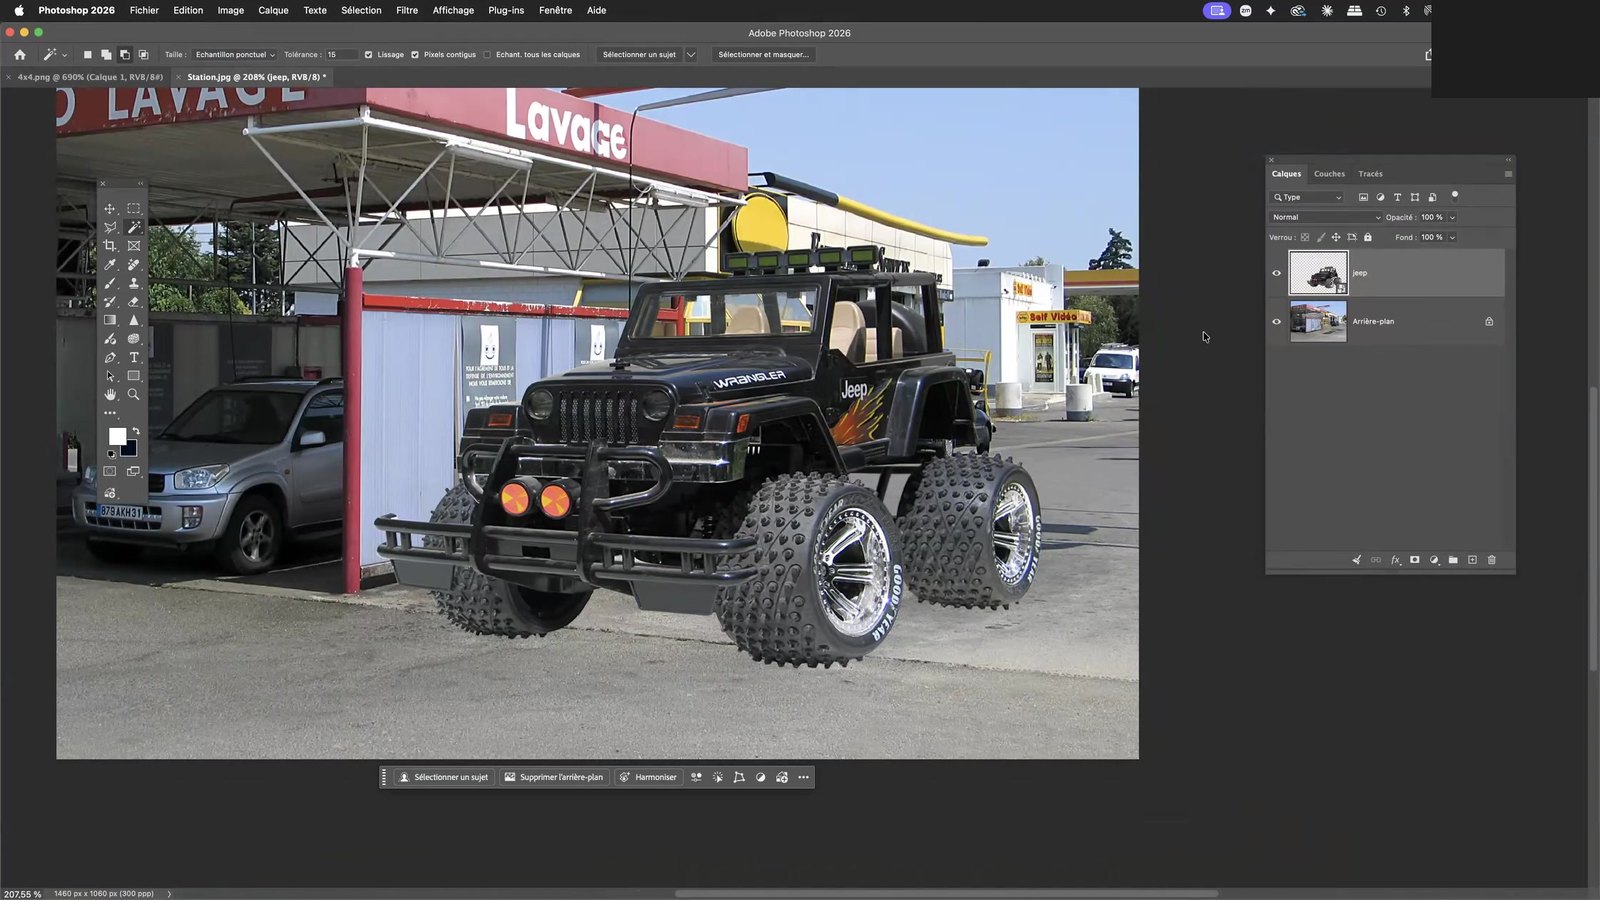Select the Clone Stamp tool
This screenshot has height=900, width=1600.
[x=134, y=283]
